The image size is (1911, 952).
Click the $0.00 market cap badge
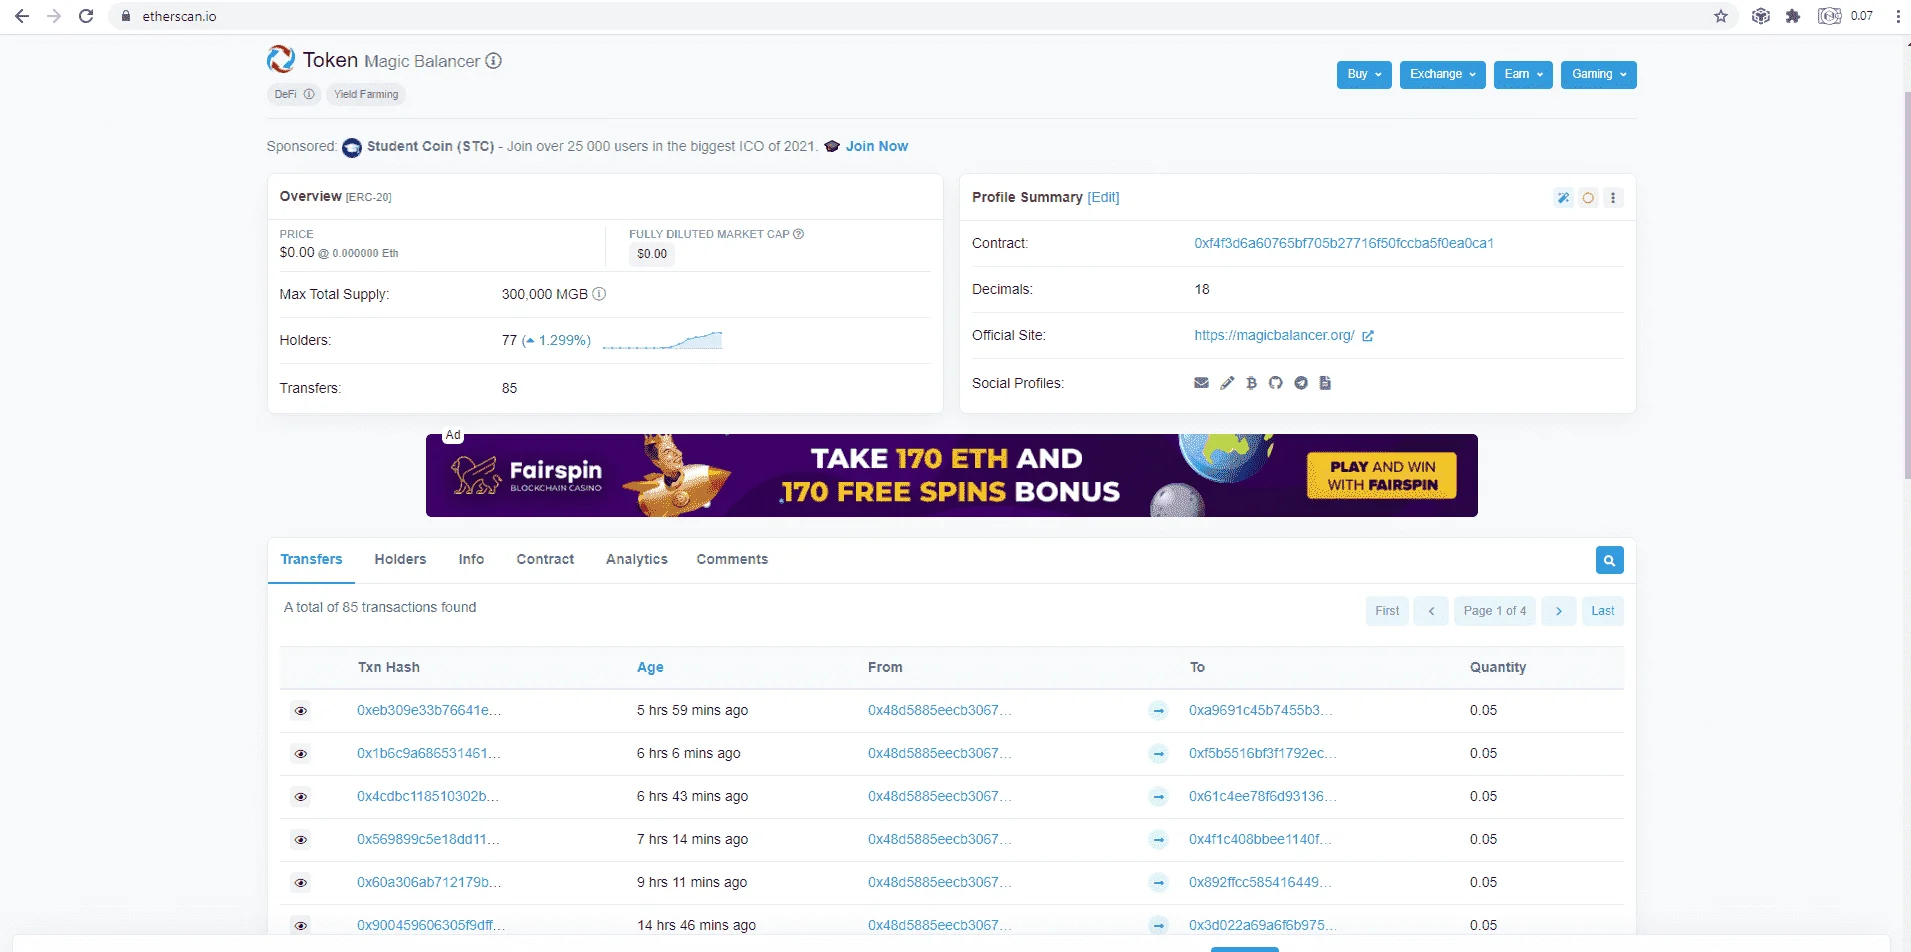(652, 254)
